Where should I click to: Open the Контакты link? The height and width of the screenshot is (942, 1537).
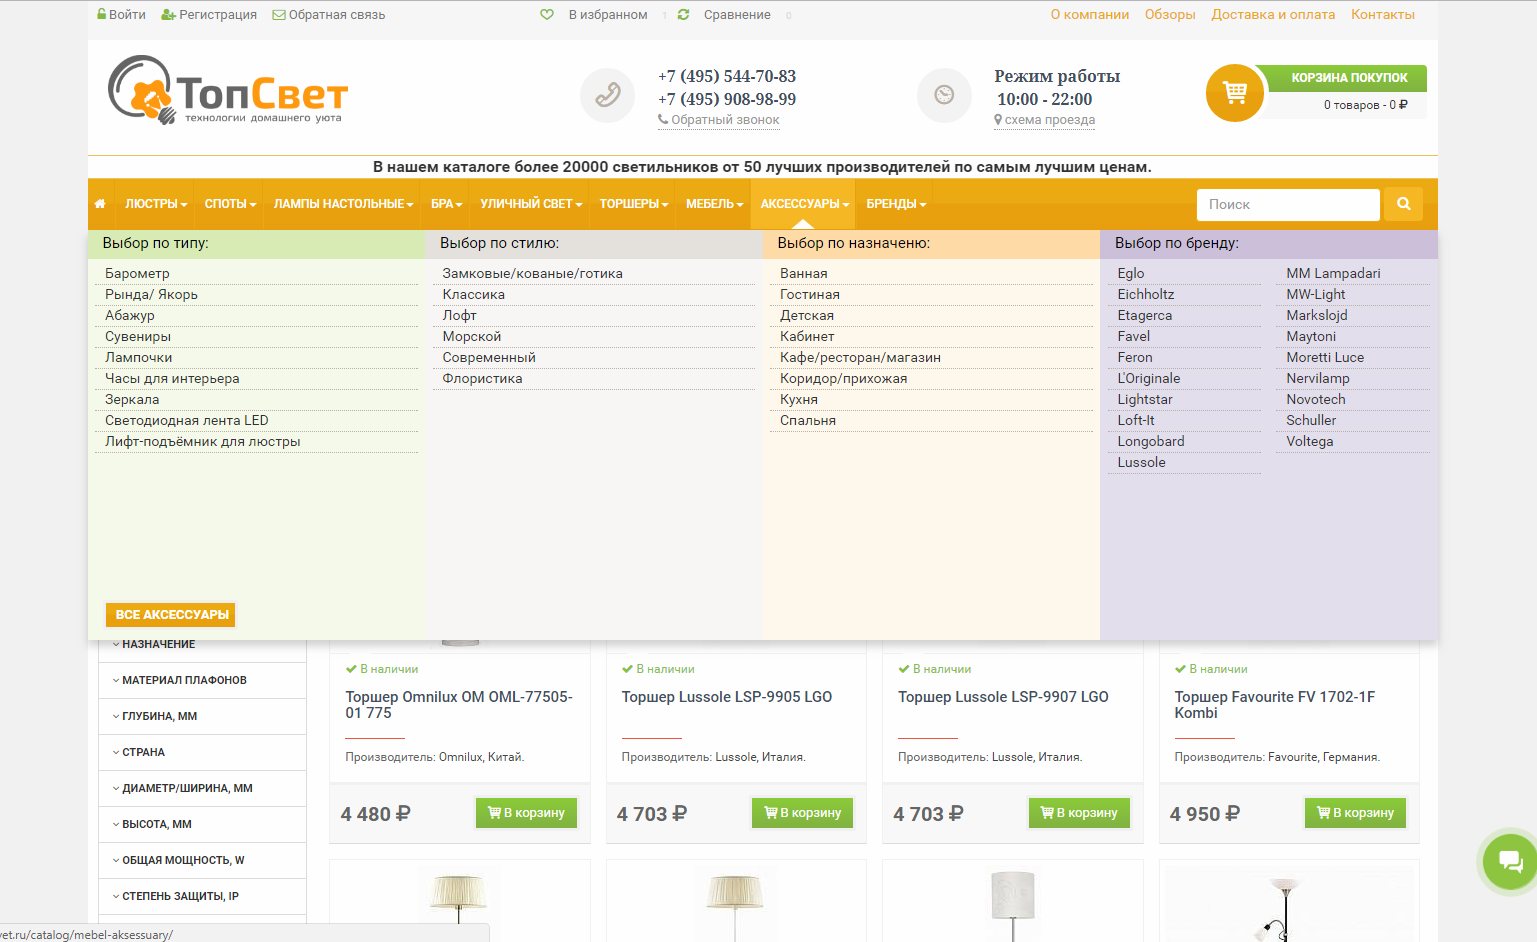tap(1383, 15)
